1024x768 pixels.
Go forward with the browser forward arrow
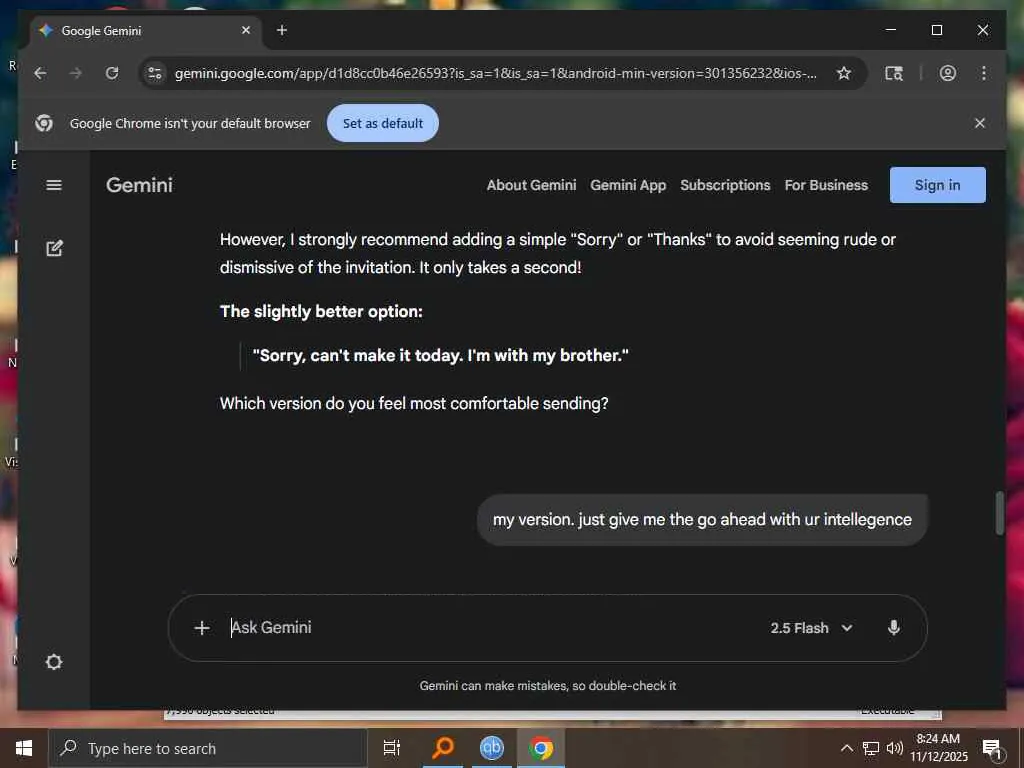(x=76, y=73)
